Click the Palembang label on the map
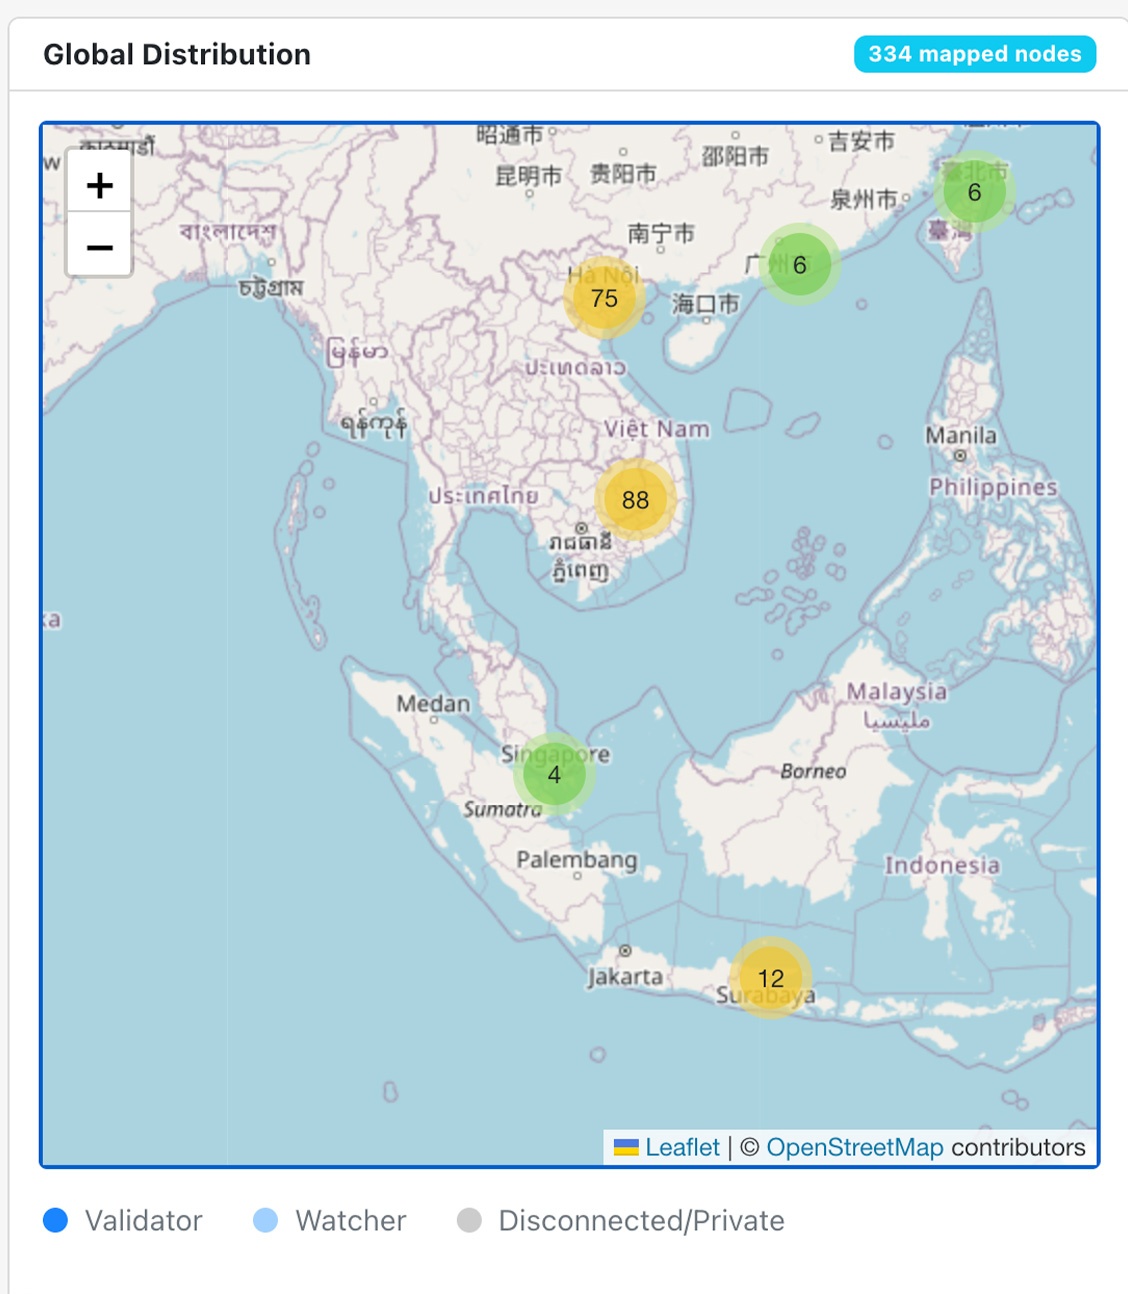1128x1294 pixels. click(577, 860)
